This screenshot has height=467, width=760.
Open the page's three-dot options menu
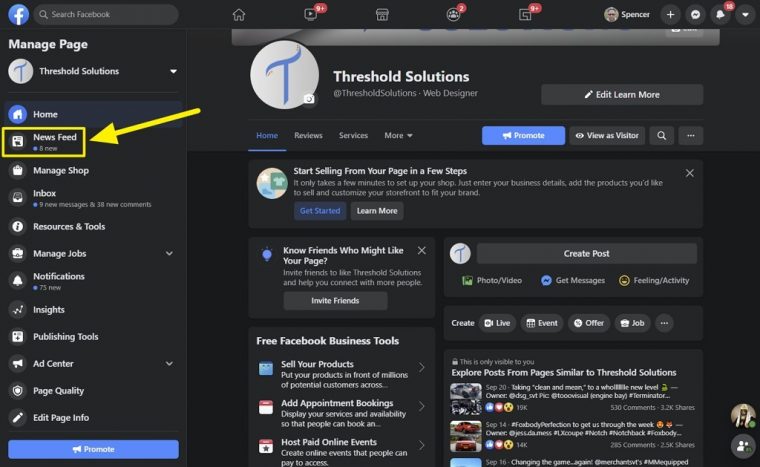point(691,136)
